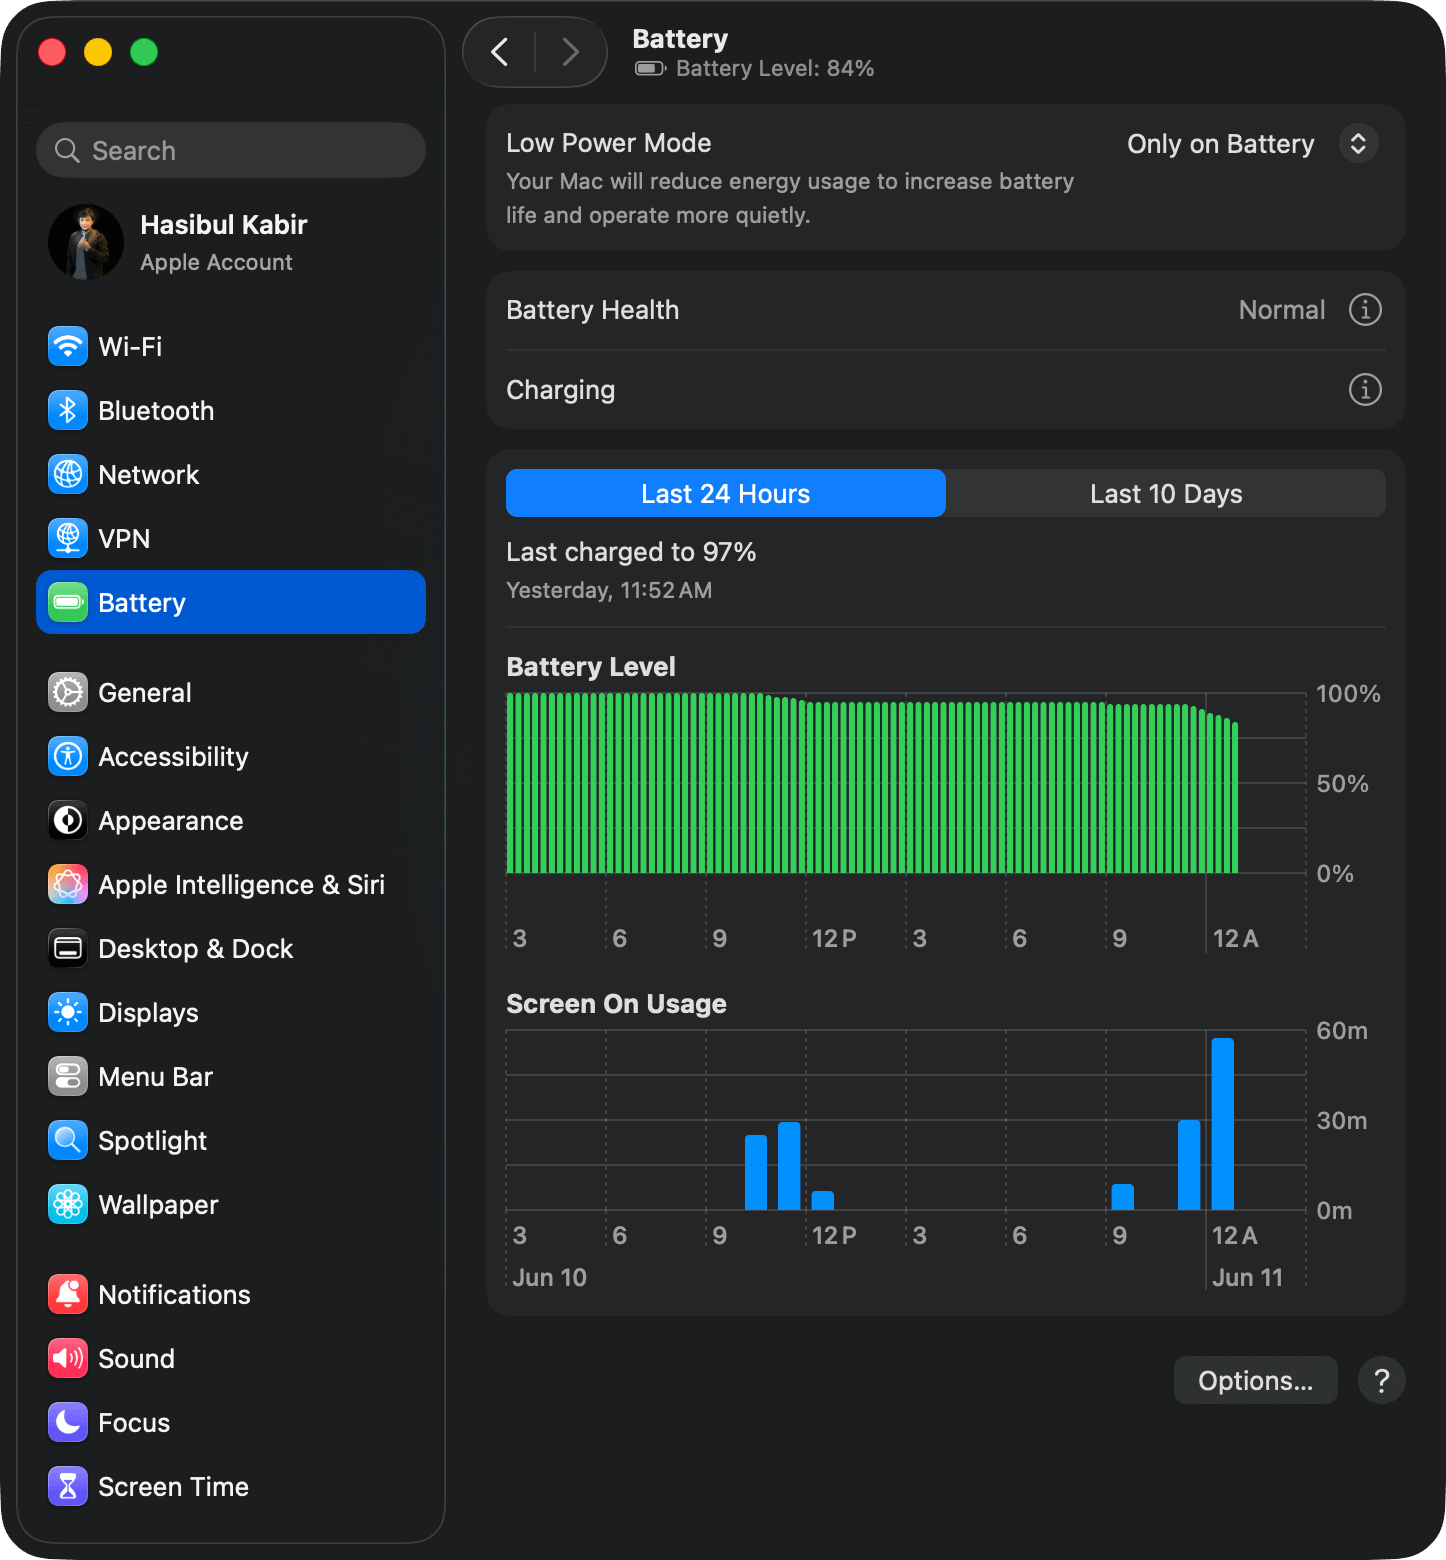Click the Battery Level: 84% status text

coord(775,69)
